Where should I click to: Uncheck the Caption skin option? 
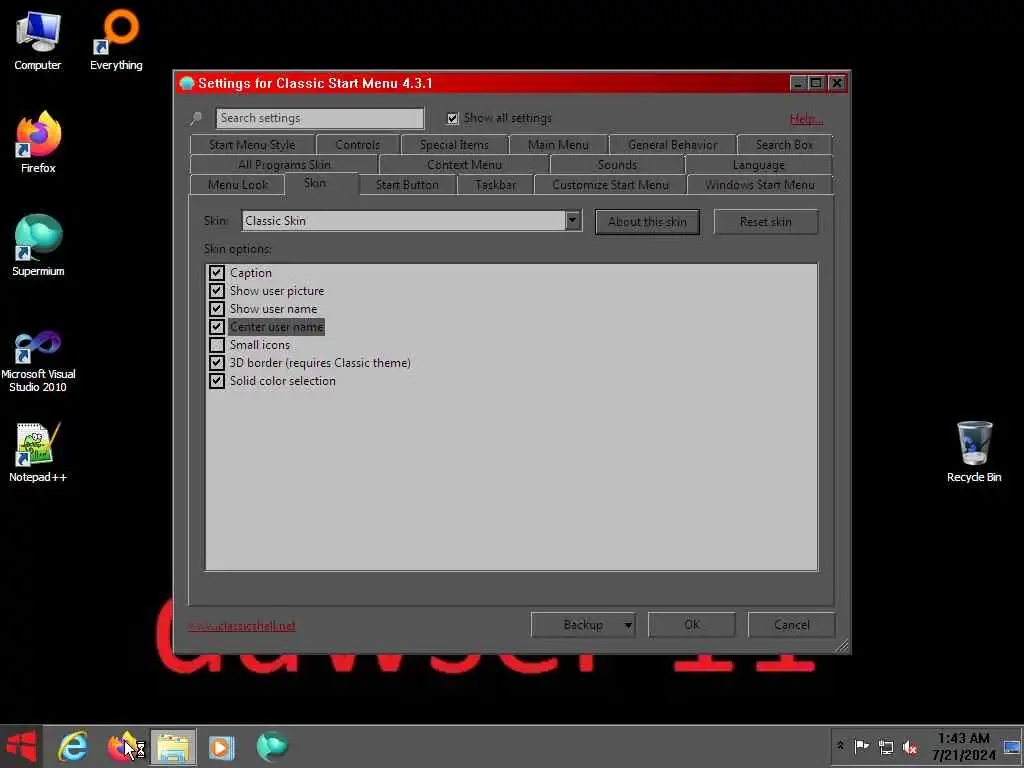(x=217, y=272)
